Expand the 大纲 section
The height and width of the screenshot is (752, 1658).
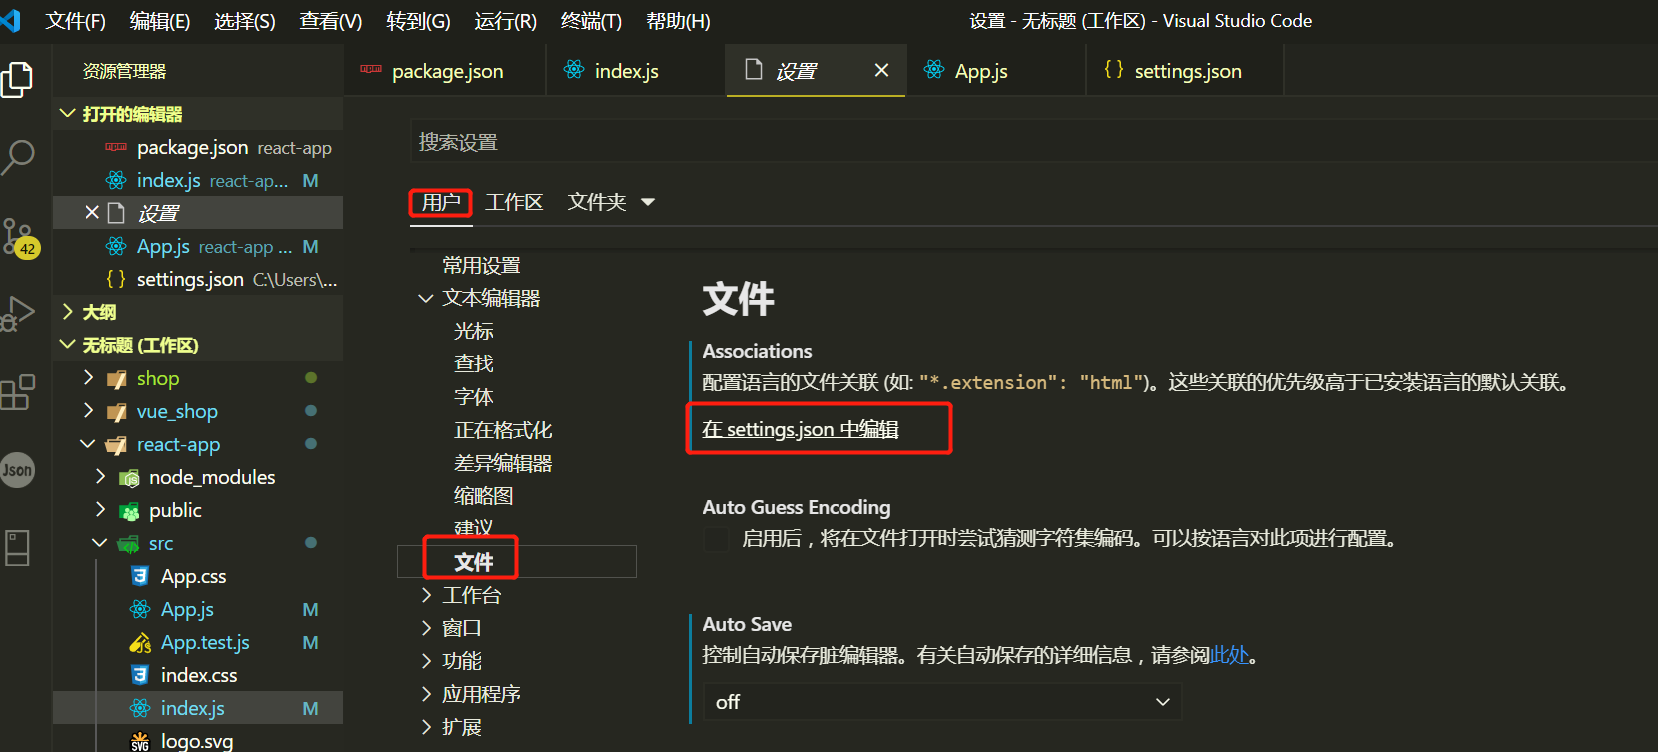coord(68,311)
